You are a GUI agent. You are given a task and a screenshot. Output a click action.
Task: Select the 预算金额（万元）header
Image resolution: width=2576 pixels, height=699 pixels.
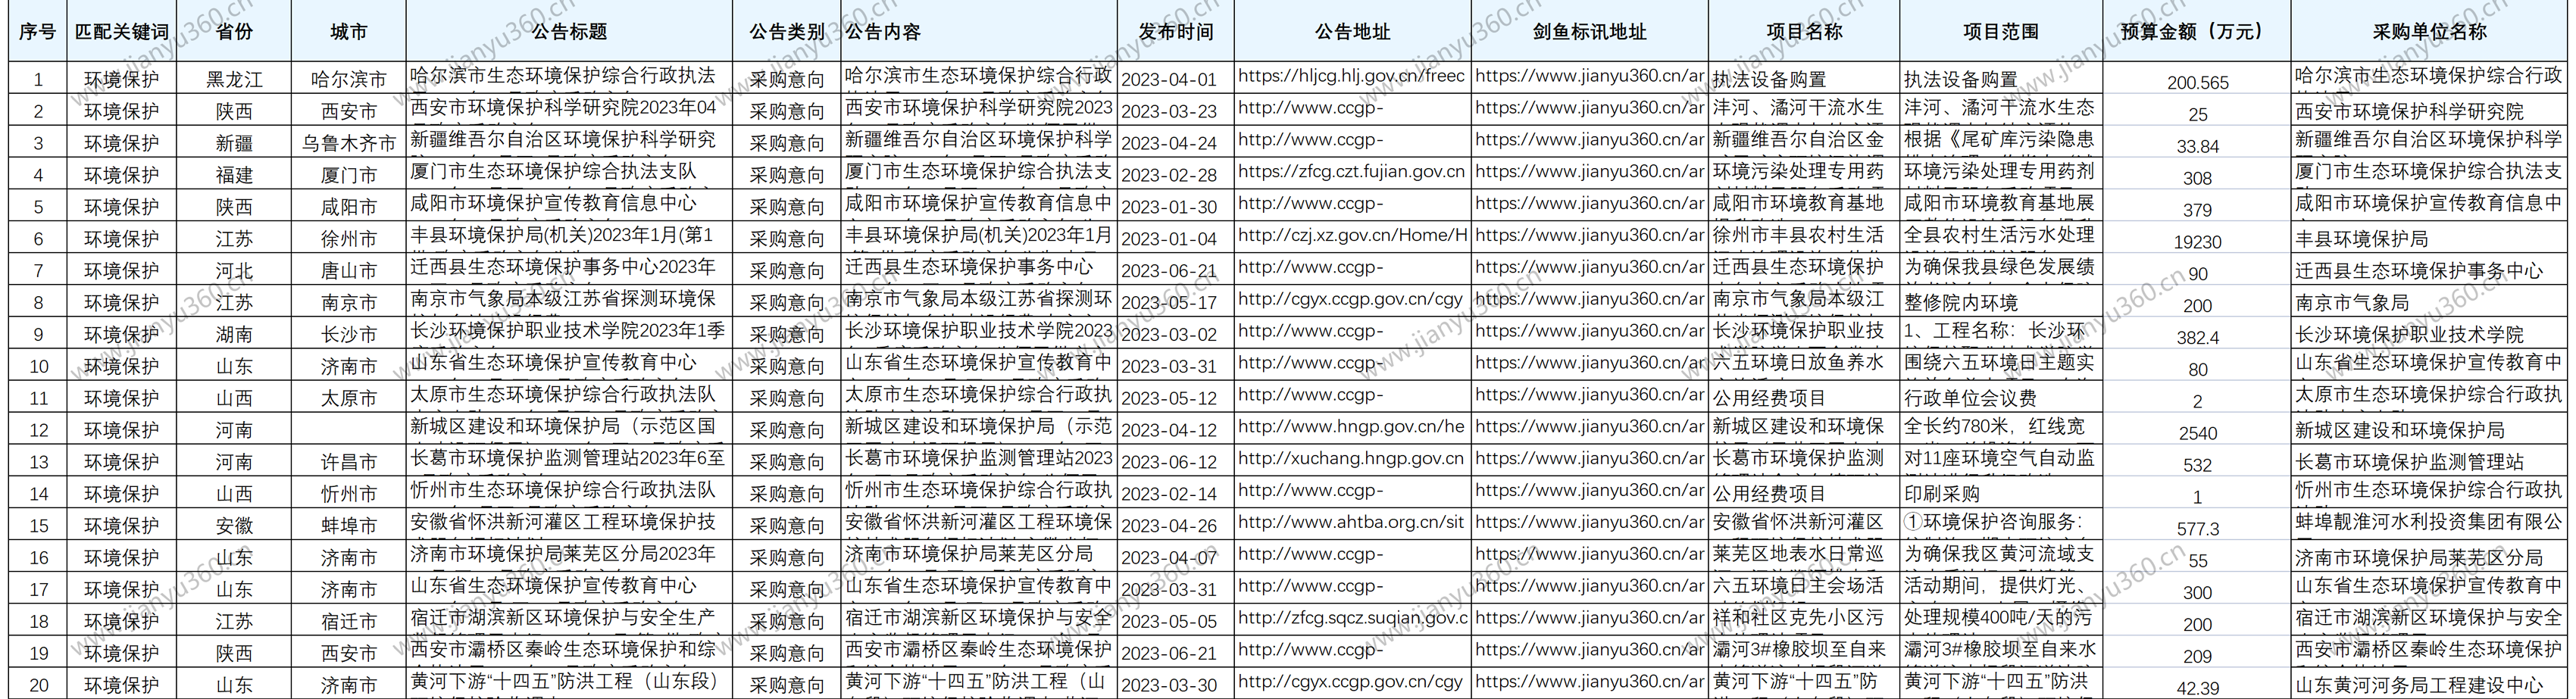pos(2197,32)
